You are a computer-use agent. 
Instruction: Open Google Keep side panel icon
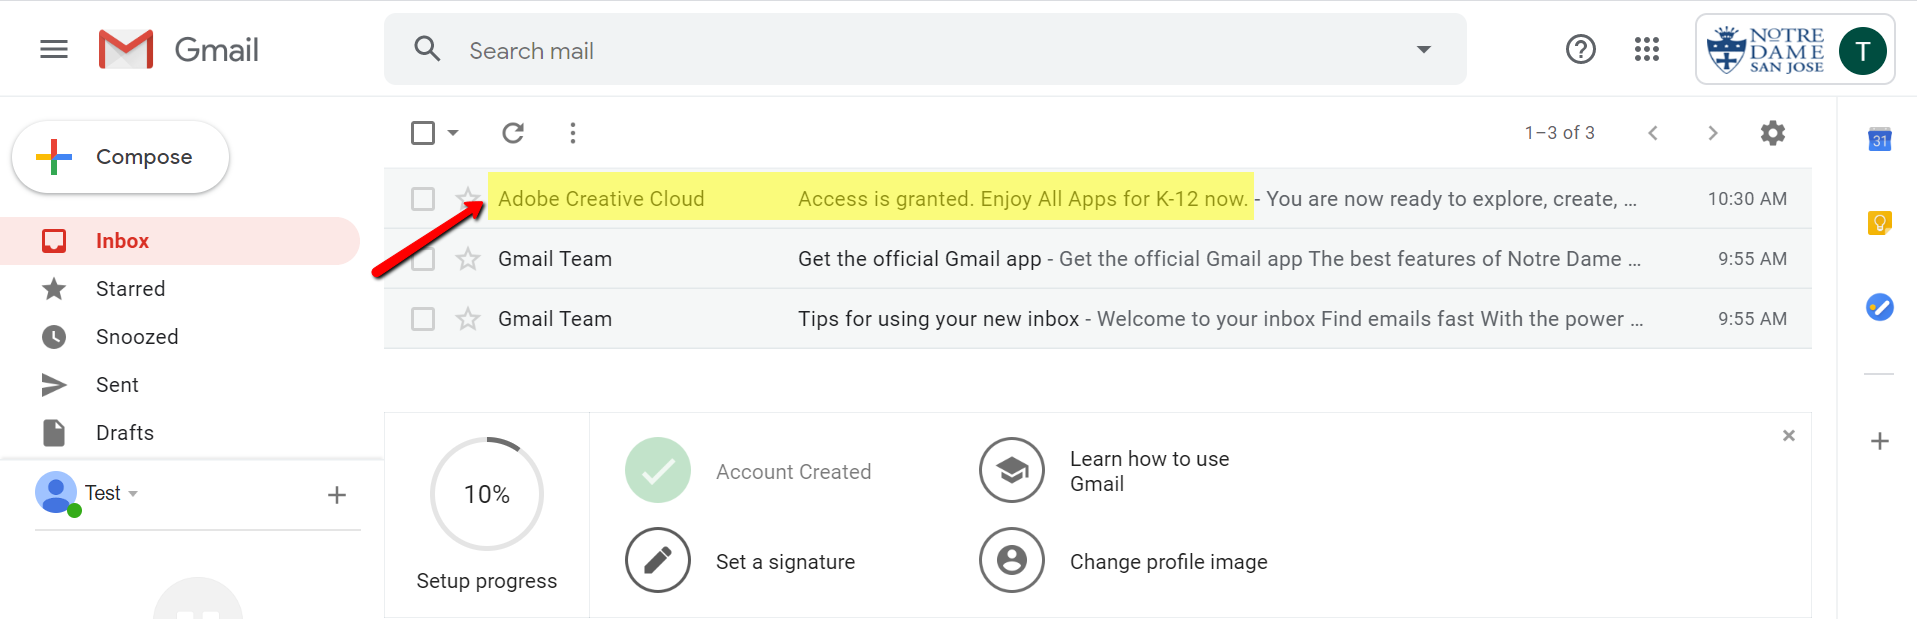[x=1880, y=223]
